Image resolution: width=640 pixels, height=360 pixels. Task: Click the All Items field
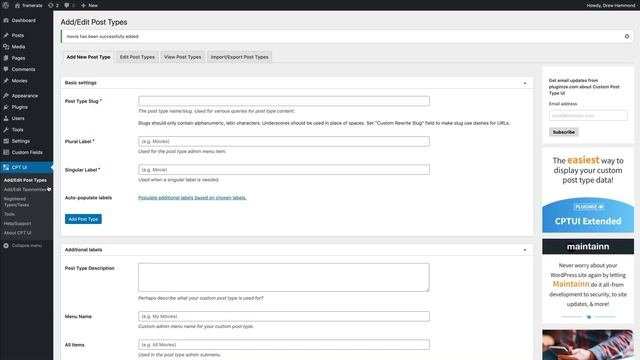(284, 344)
